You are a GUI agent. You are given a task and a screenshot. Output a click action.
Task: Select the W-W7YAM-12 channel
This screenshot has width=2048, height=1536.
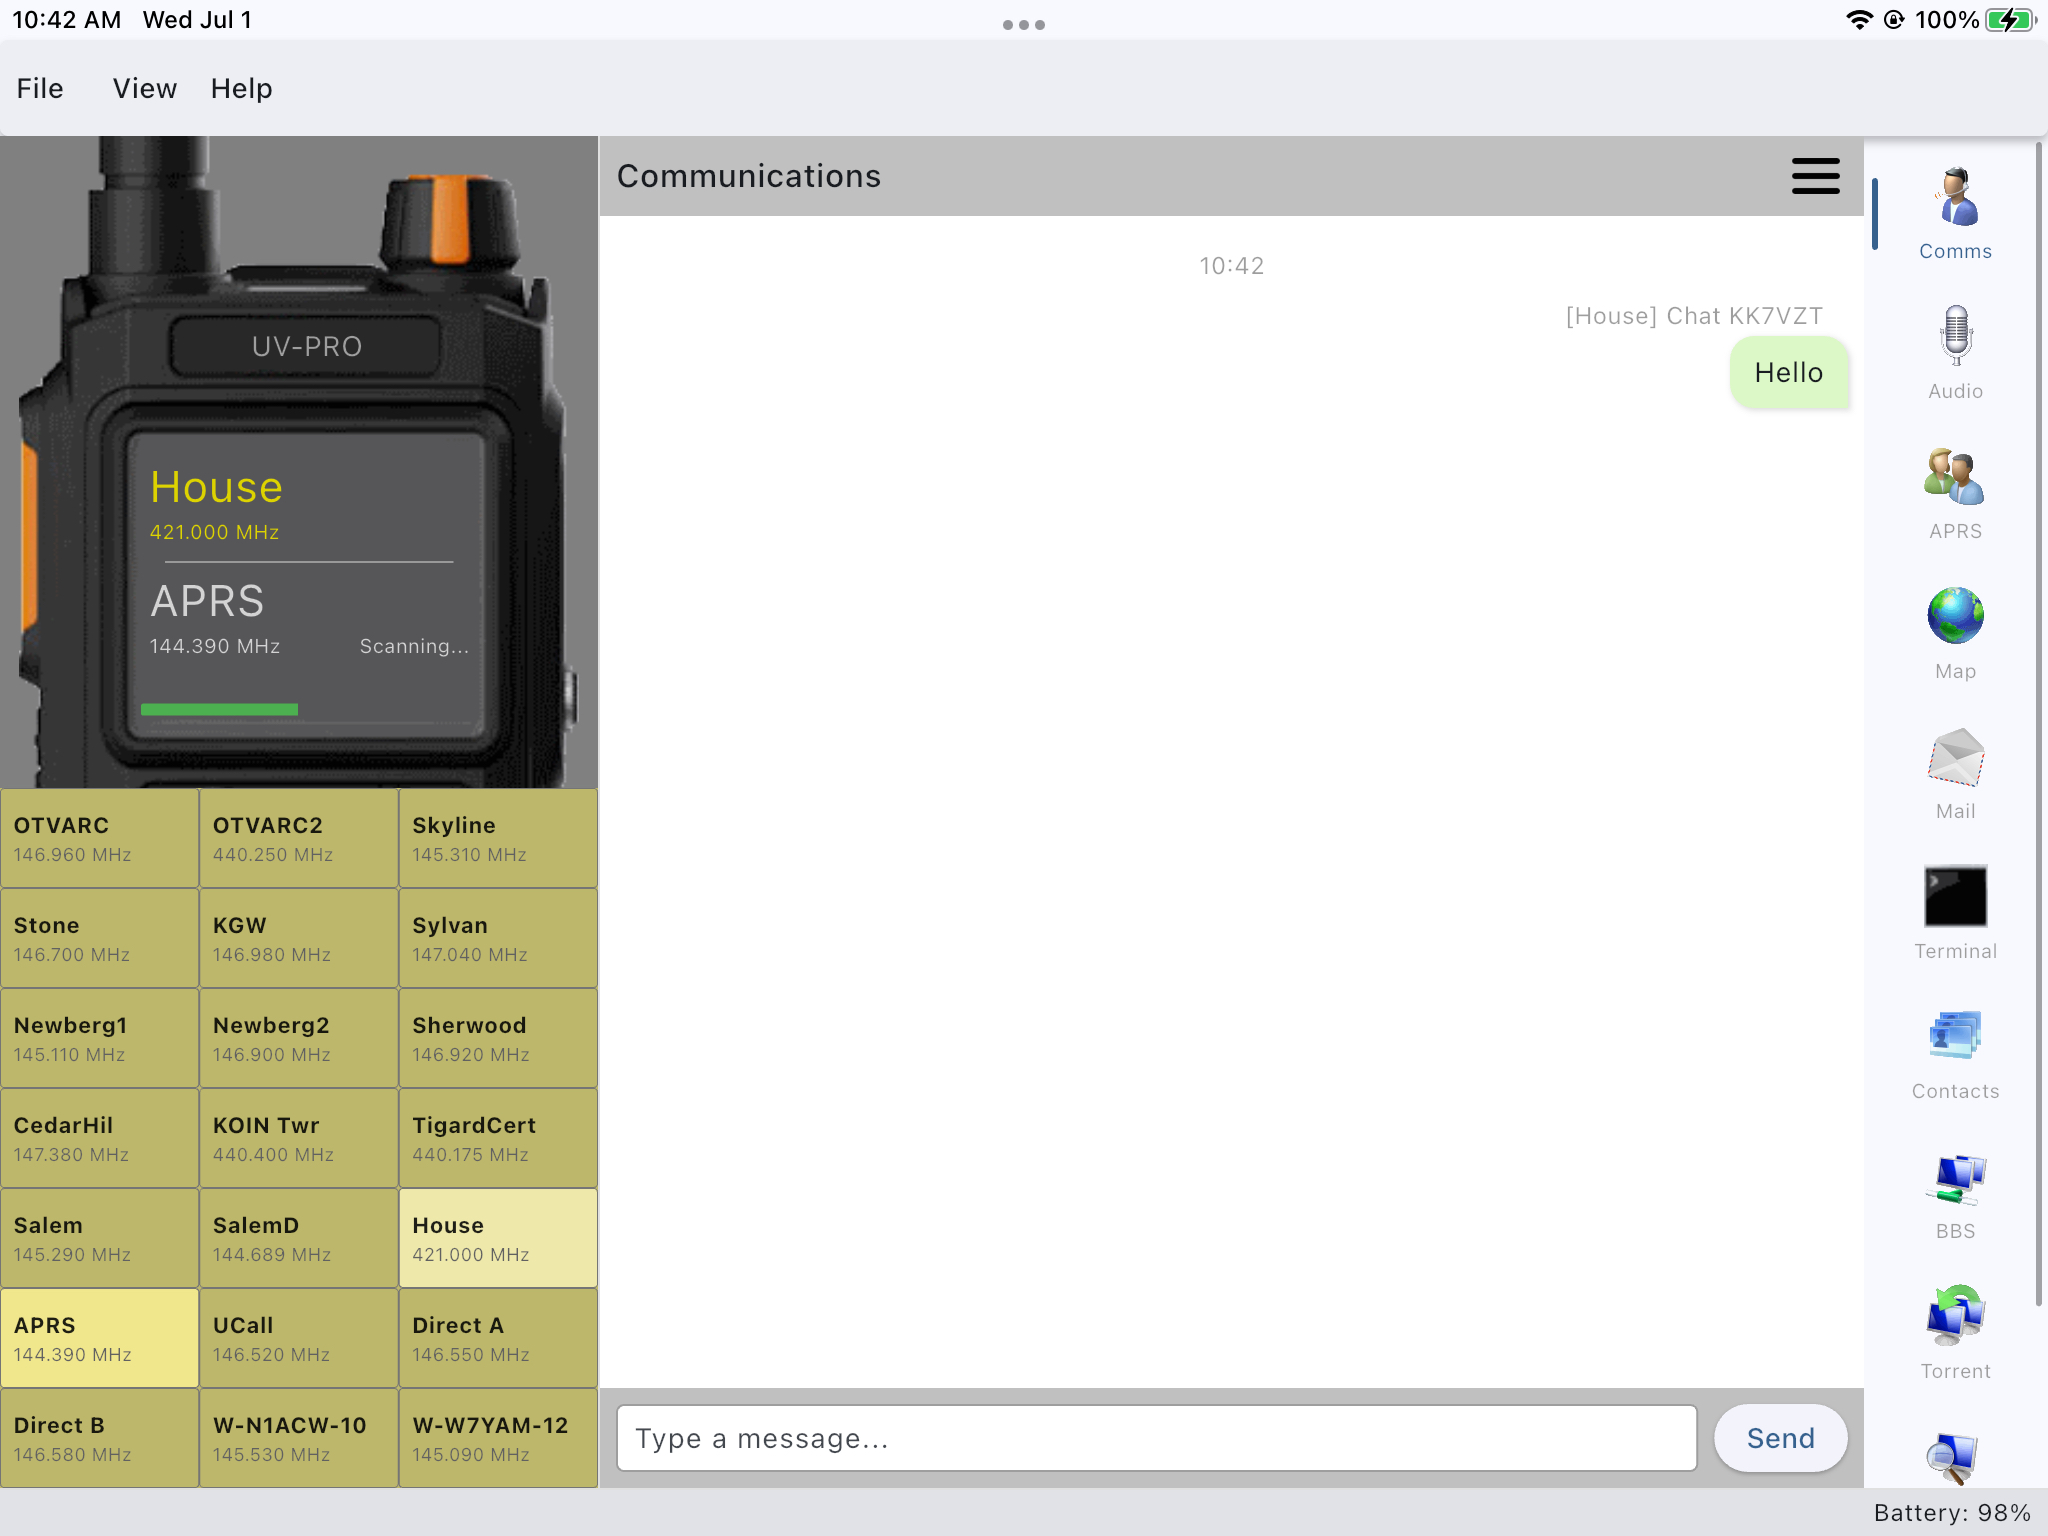click(x=498, y=1438)
